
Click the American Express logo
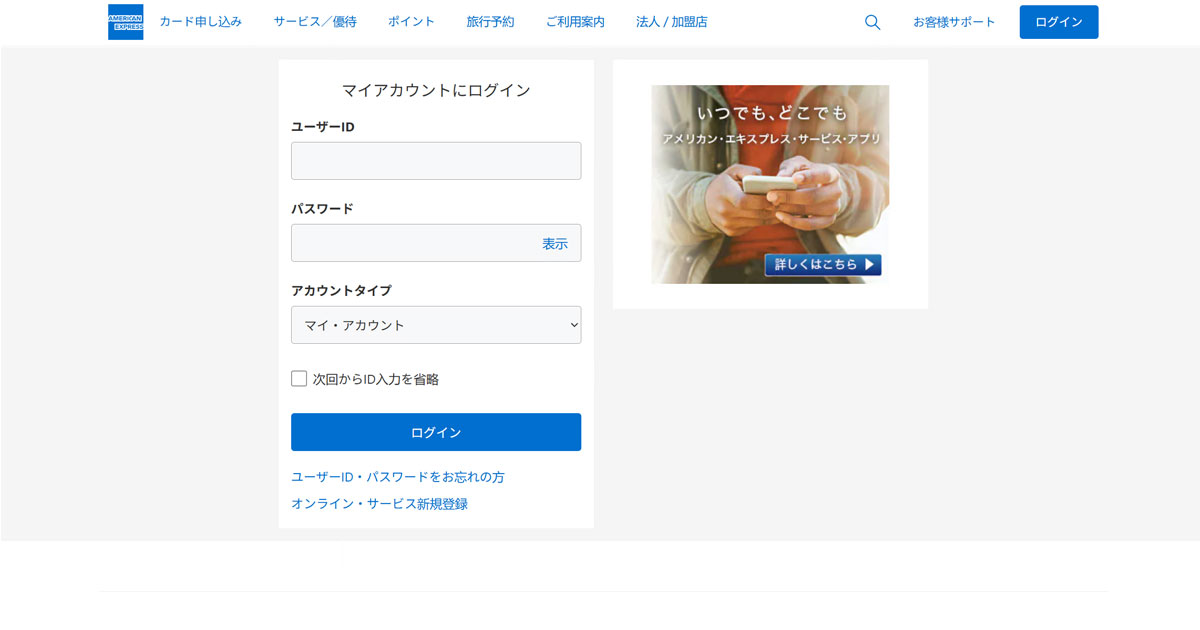[125, 22]
